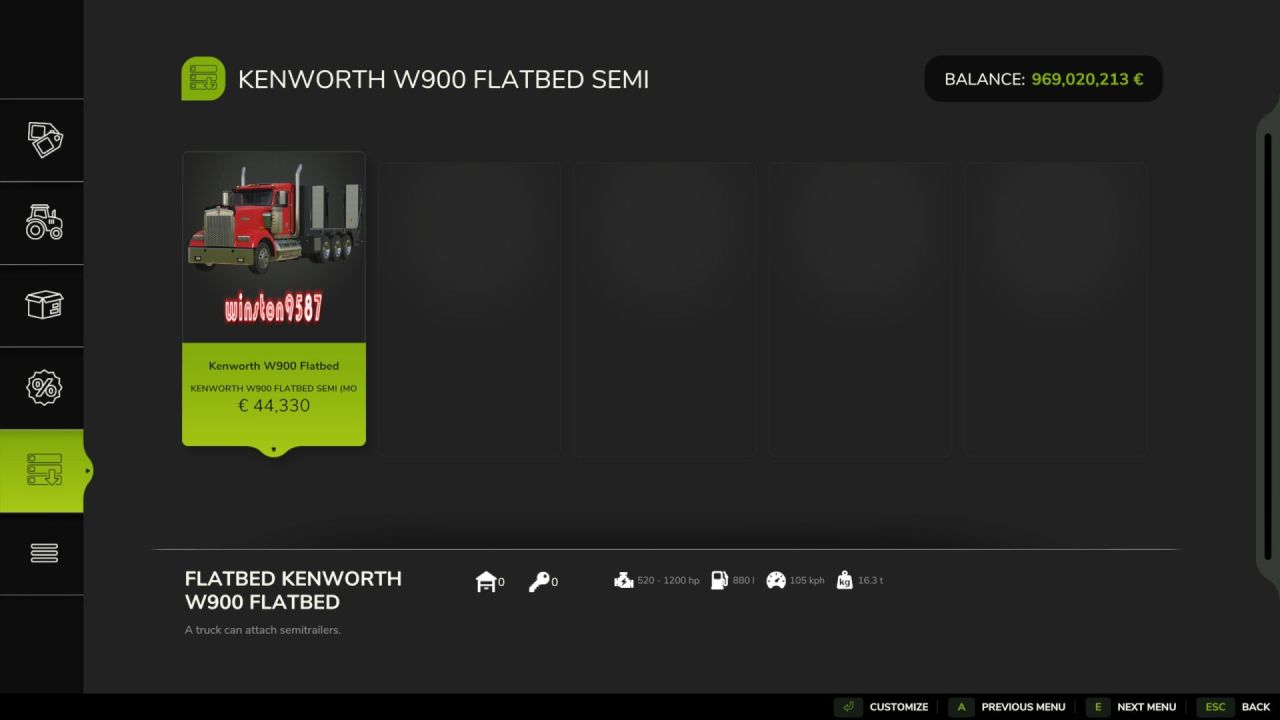Expand the Kenworth W900 Flatbed details arrow

pyautogui.click(x=273, y=449)
